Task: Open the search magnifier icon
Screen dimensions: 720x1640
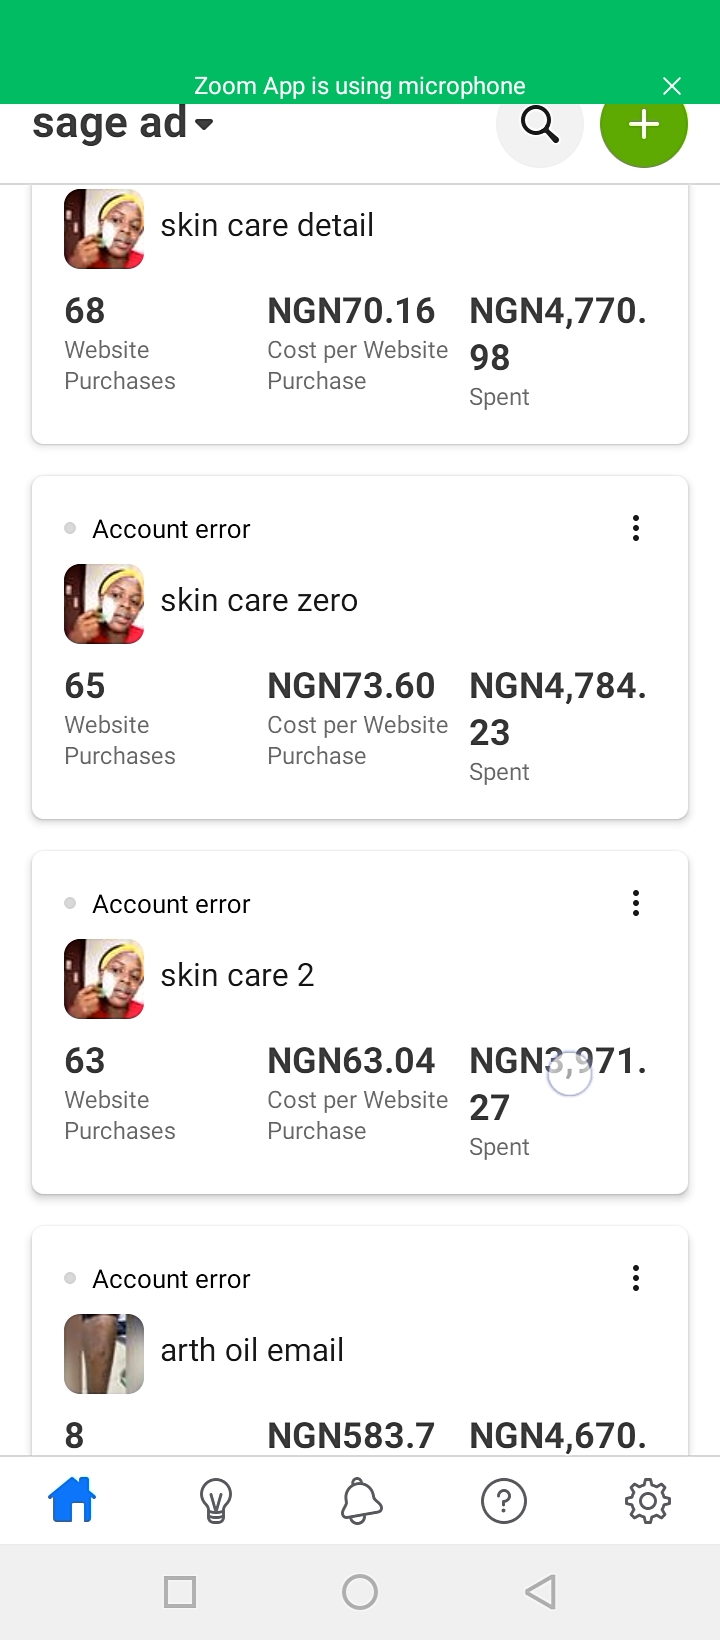Action: tap(540, 126)
